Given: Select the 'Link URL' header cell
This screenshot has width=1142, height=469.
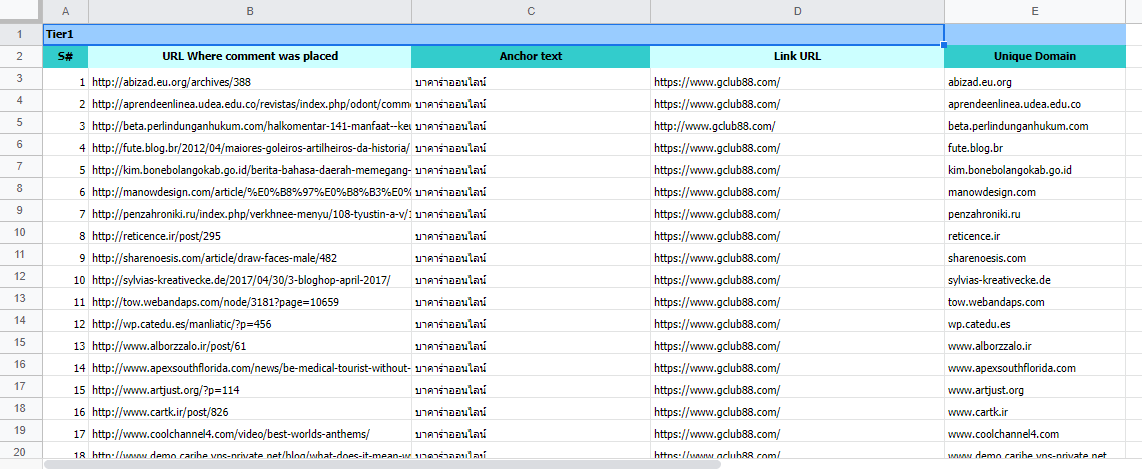Looking at the screenshot, I should (x=797, y=56).
